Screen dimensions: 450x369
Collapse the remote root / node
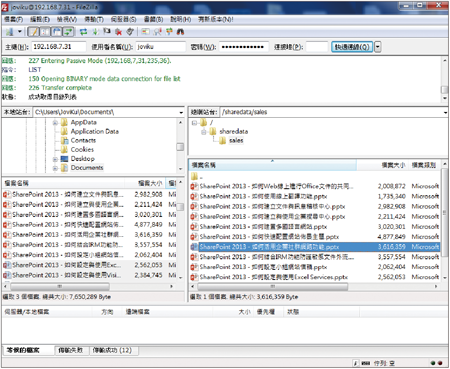tap(194, 123)
